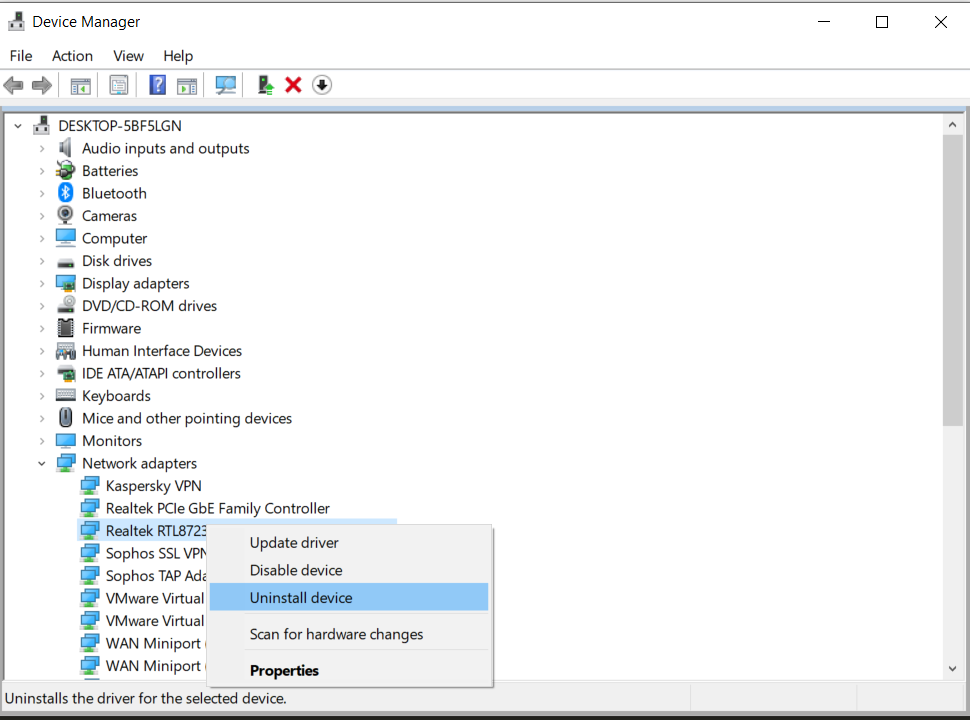Image resolution: width=970 pixels, height=720 pixels.
Task: Collapse the Network adapters category
Action: click(41, 463)
